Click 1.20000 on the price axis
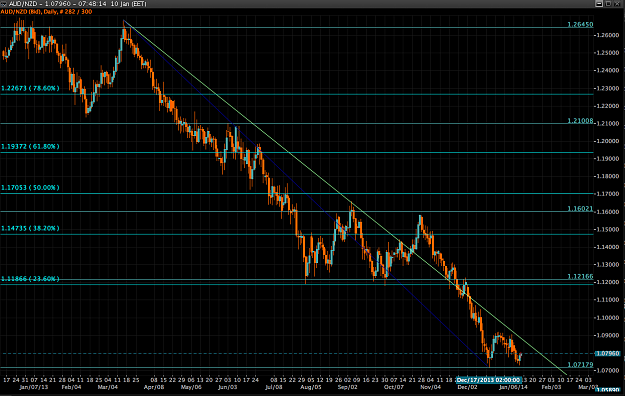 pos(607,141)
